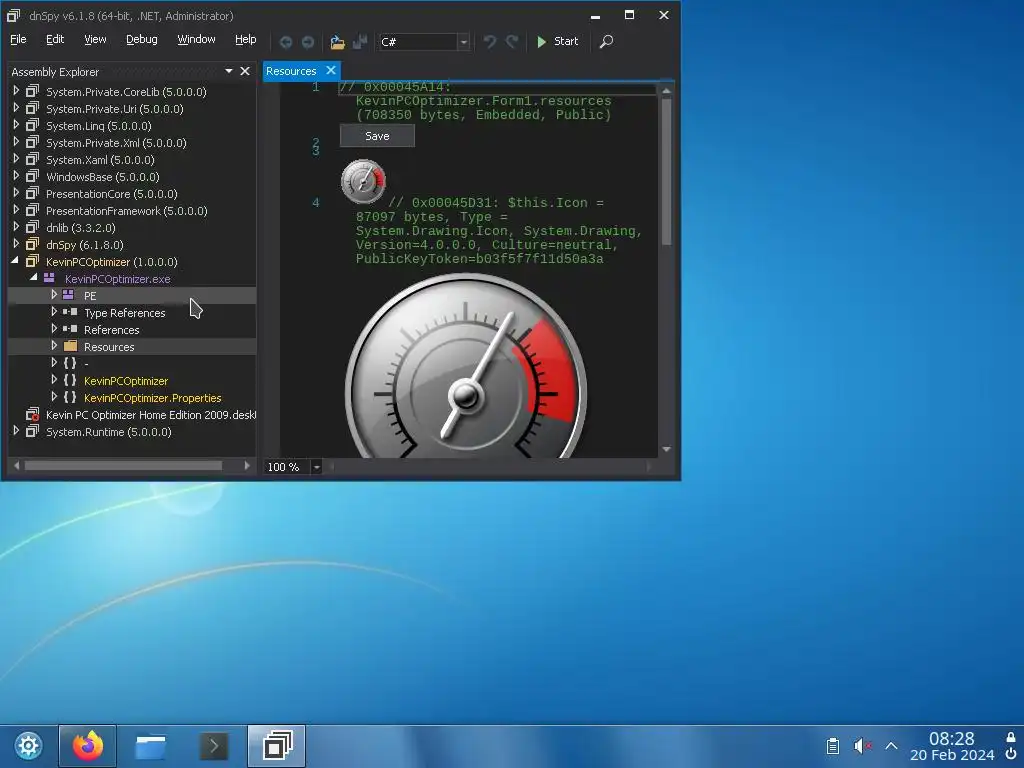Open the File menu

coord(18,39)
